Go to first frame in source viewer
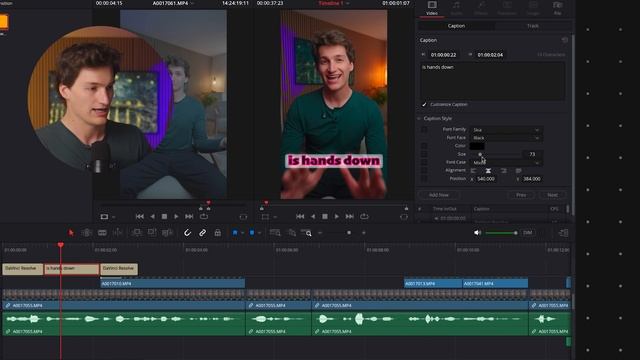 pyautogui.click(x=140, y=216)
